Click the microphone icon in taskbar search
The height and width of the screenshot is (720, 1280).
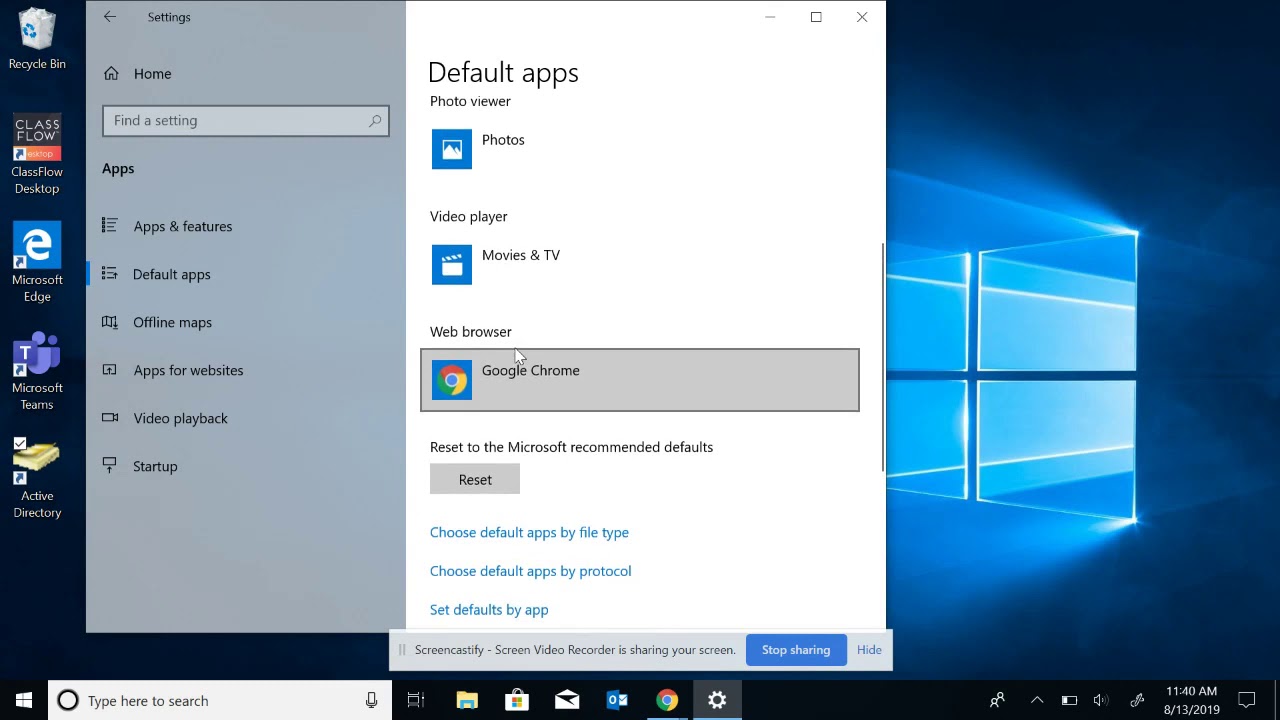coord(371,700)
